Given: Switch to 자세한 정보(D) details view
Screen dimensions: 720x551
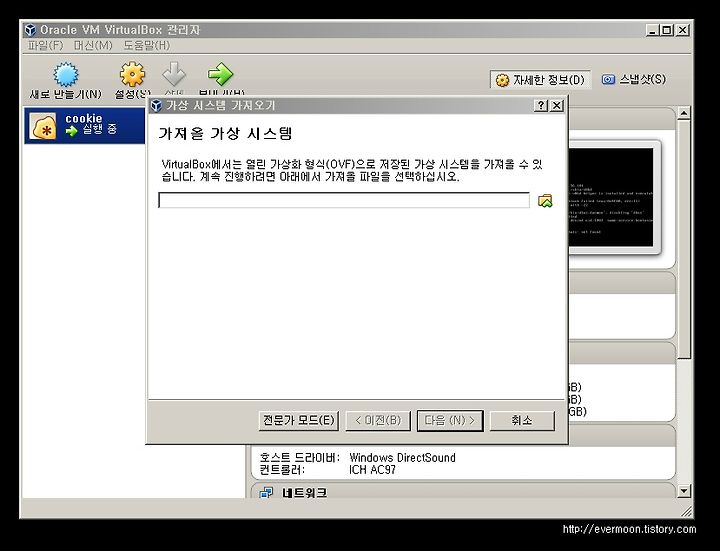Looking at the screenshot, I should point(540,80).
